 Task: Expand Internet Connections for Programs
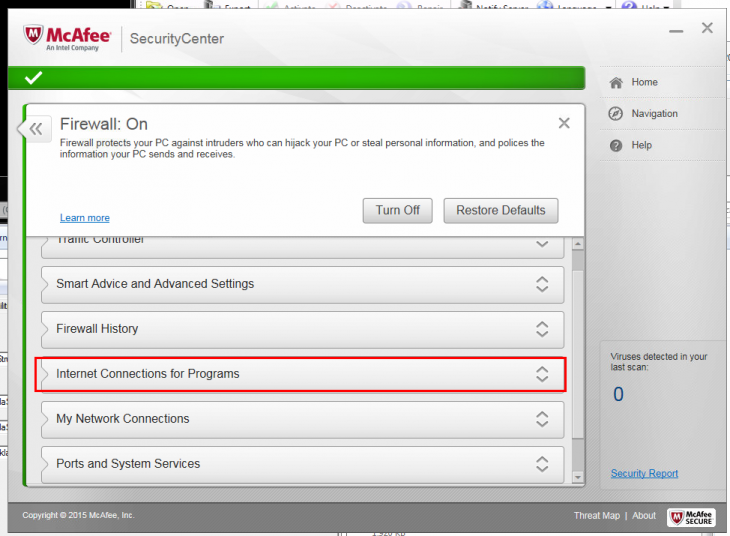302,374
